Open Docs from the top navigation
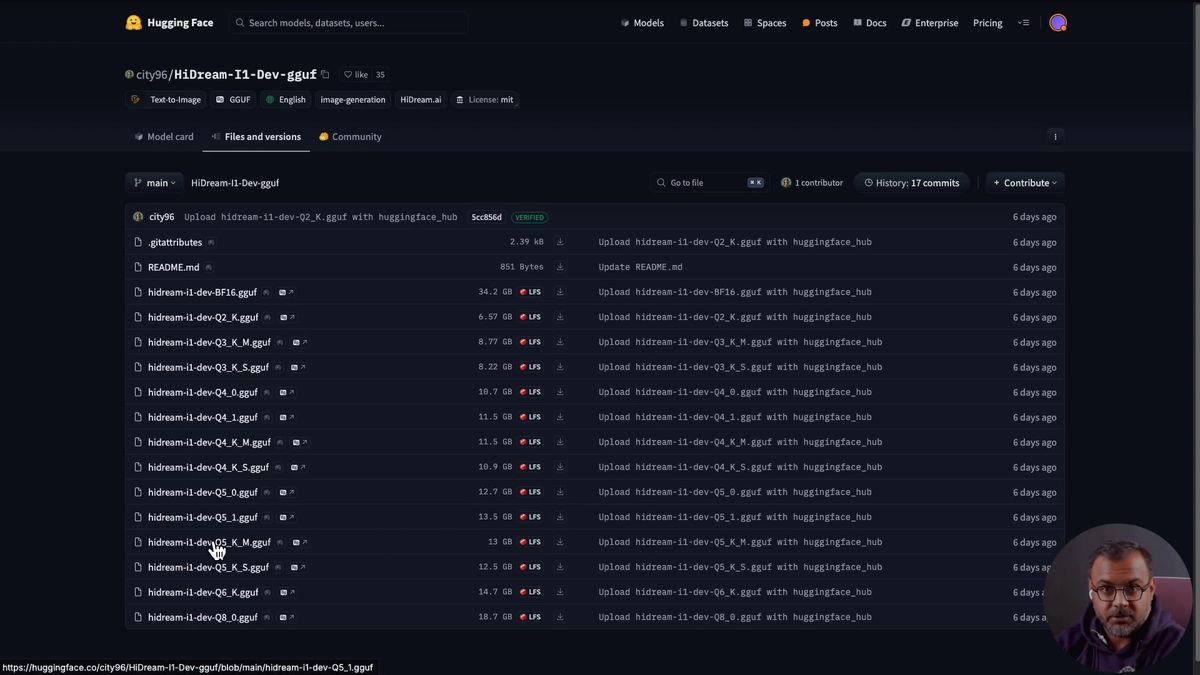Screen dimensions: 1200x675 click(870, 22)
